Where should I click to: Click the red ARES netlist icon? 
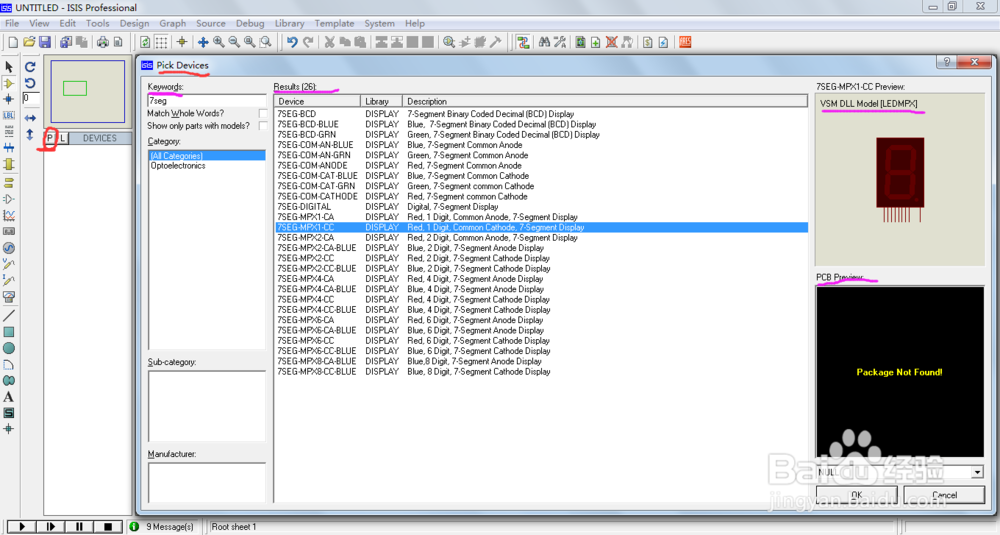tap(685, 43)
